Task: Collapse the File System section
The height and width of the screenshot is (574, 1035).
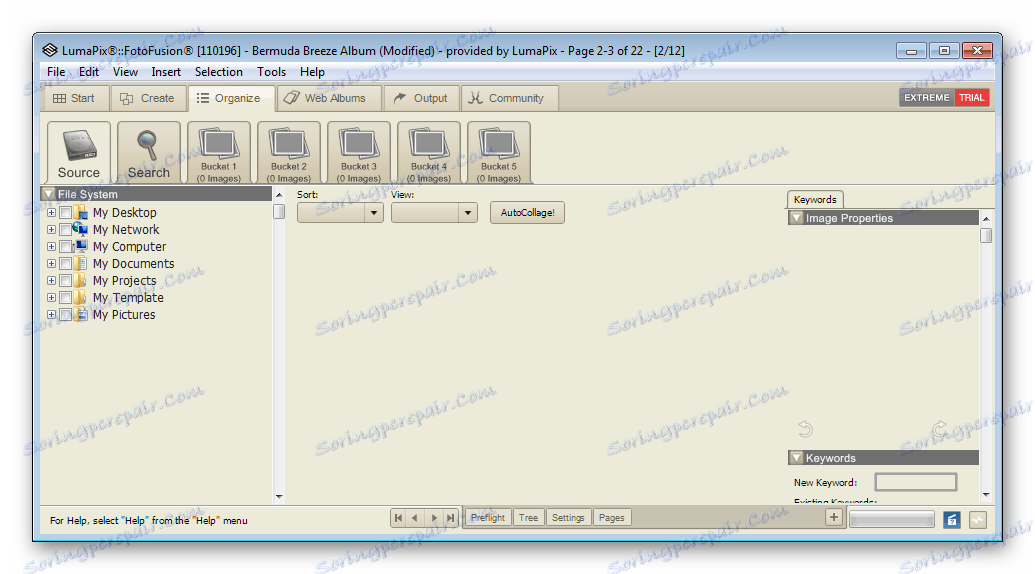Action: [48, 194]
